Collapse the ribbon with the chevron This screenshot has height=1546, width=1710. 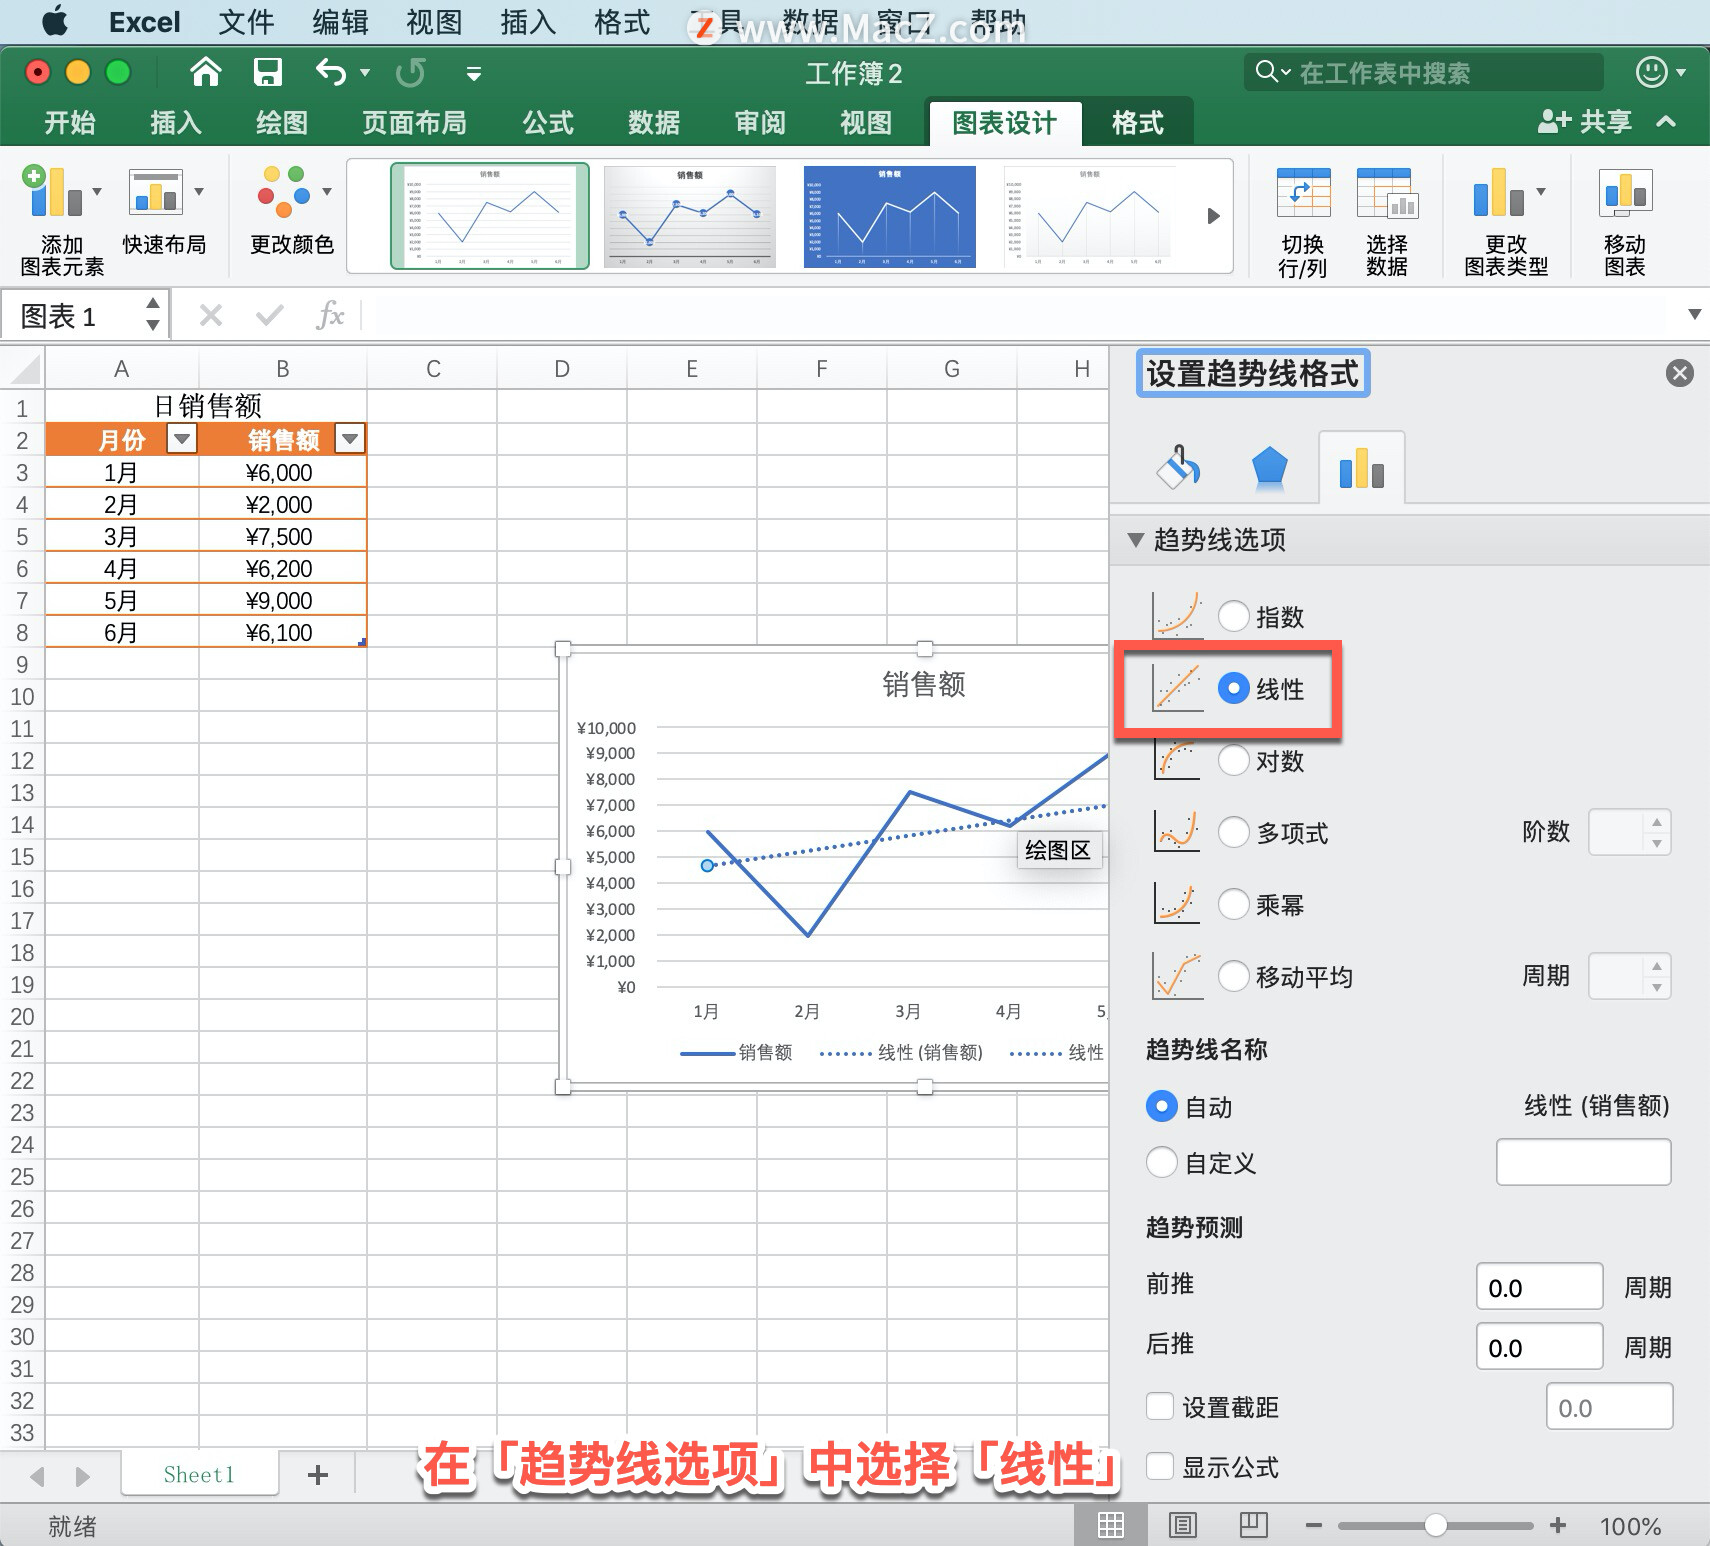(x=1666, y=122)
